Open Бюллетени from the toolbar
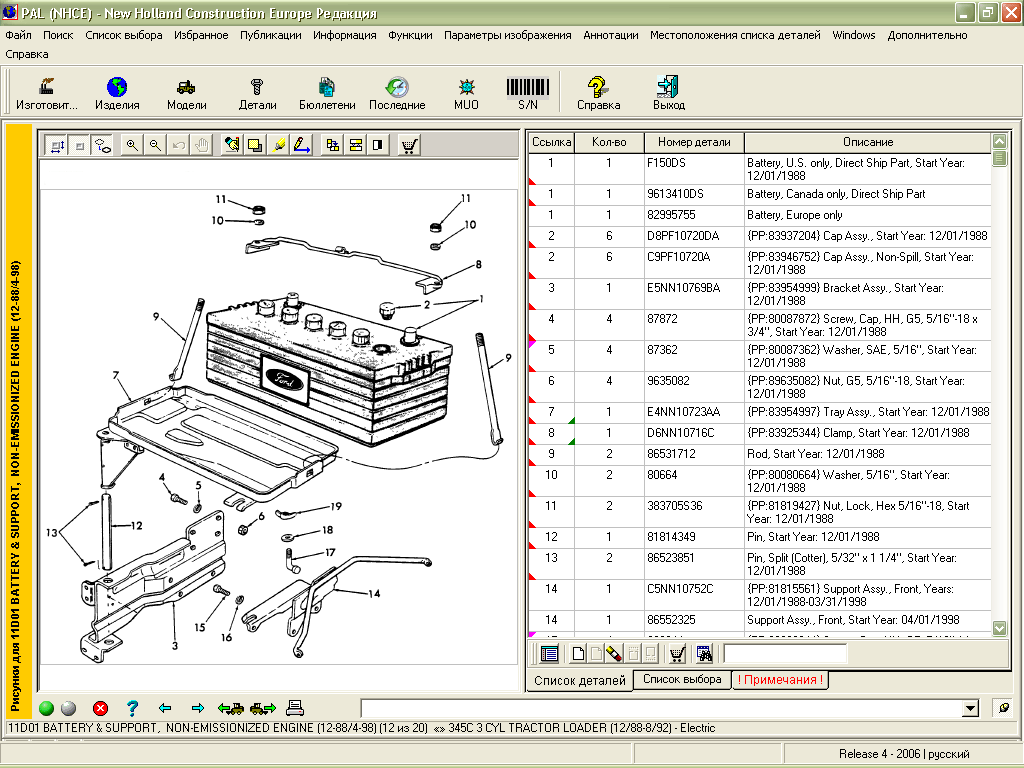Image resolution: width=1024 pixels, height=768 pixels. pos(327,93)
